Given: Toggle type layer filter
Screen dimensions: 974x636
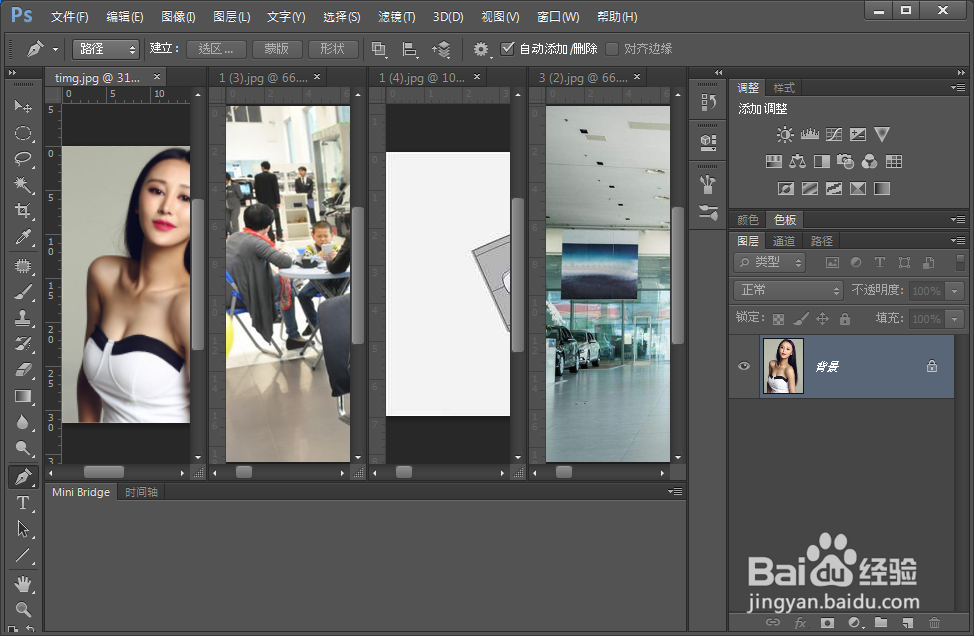Looking at the screenshot, I should [880, 263].
